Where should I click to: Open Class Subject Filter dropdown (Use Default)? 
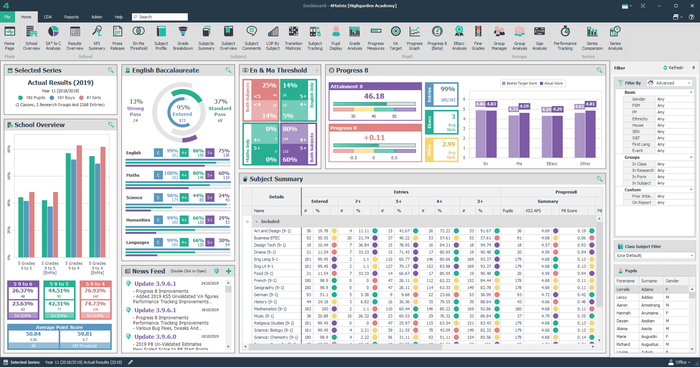(654, 255)
